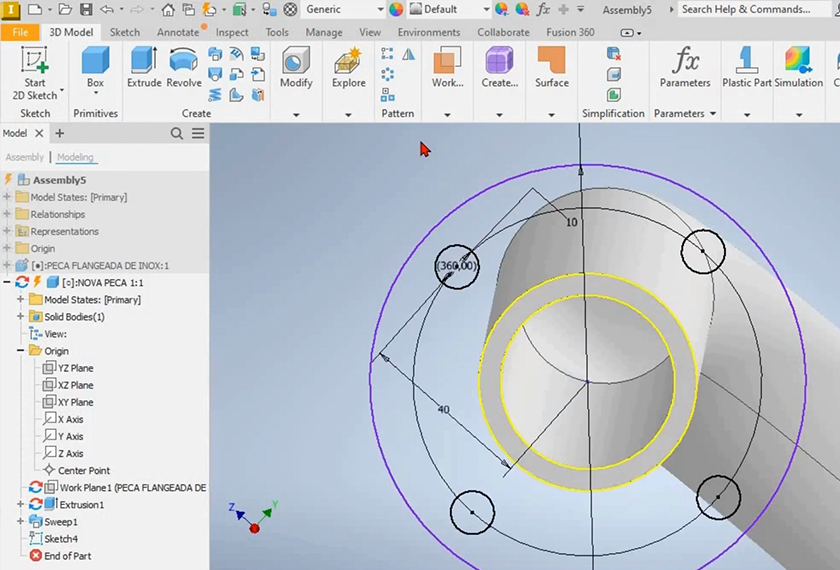Open the browser search icon
Image resolution: width=840 pixels, height=570 pixels.
point(177,133)
